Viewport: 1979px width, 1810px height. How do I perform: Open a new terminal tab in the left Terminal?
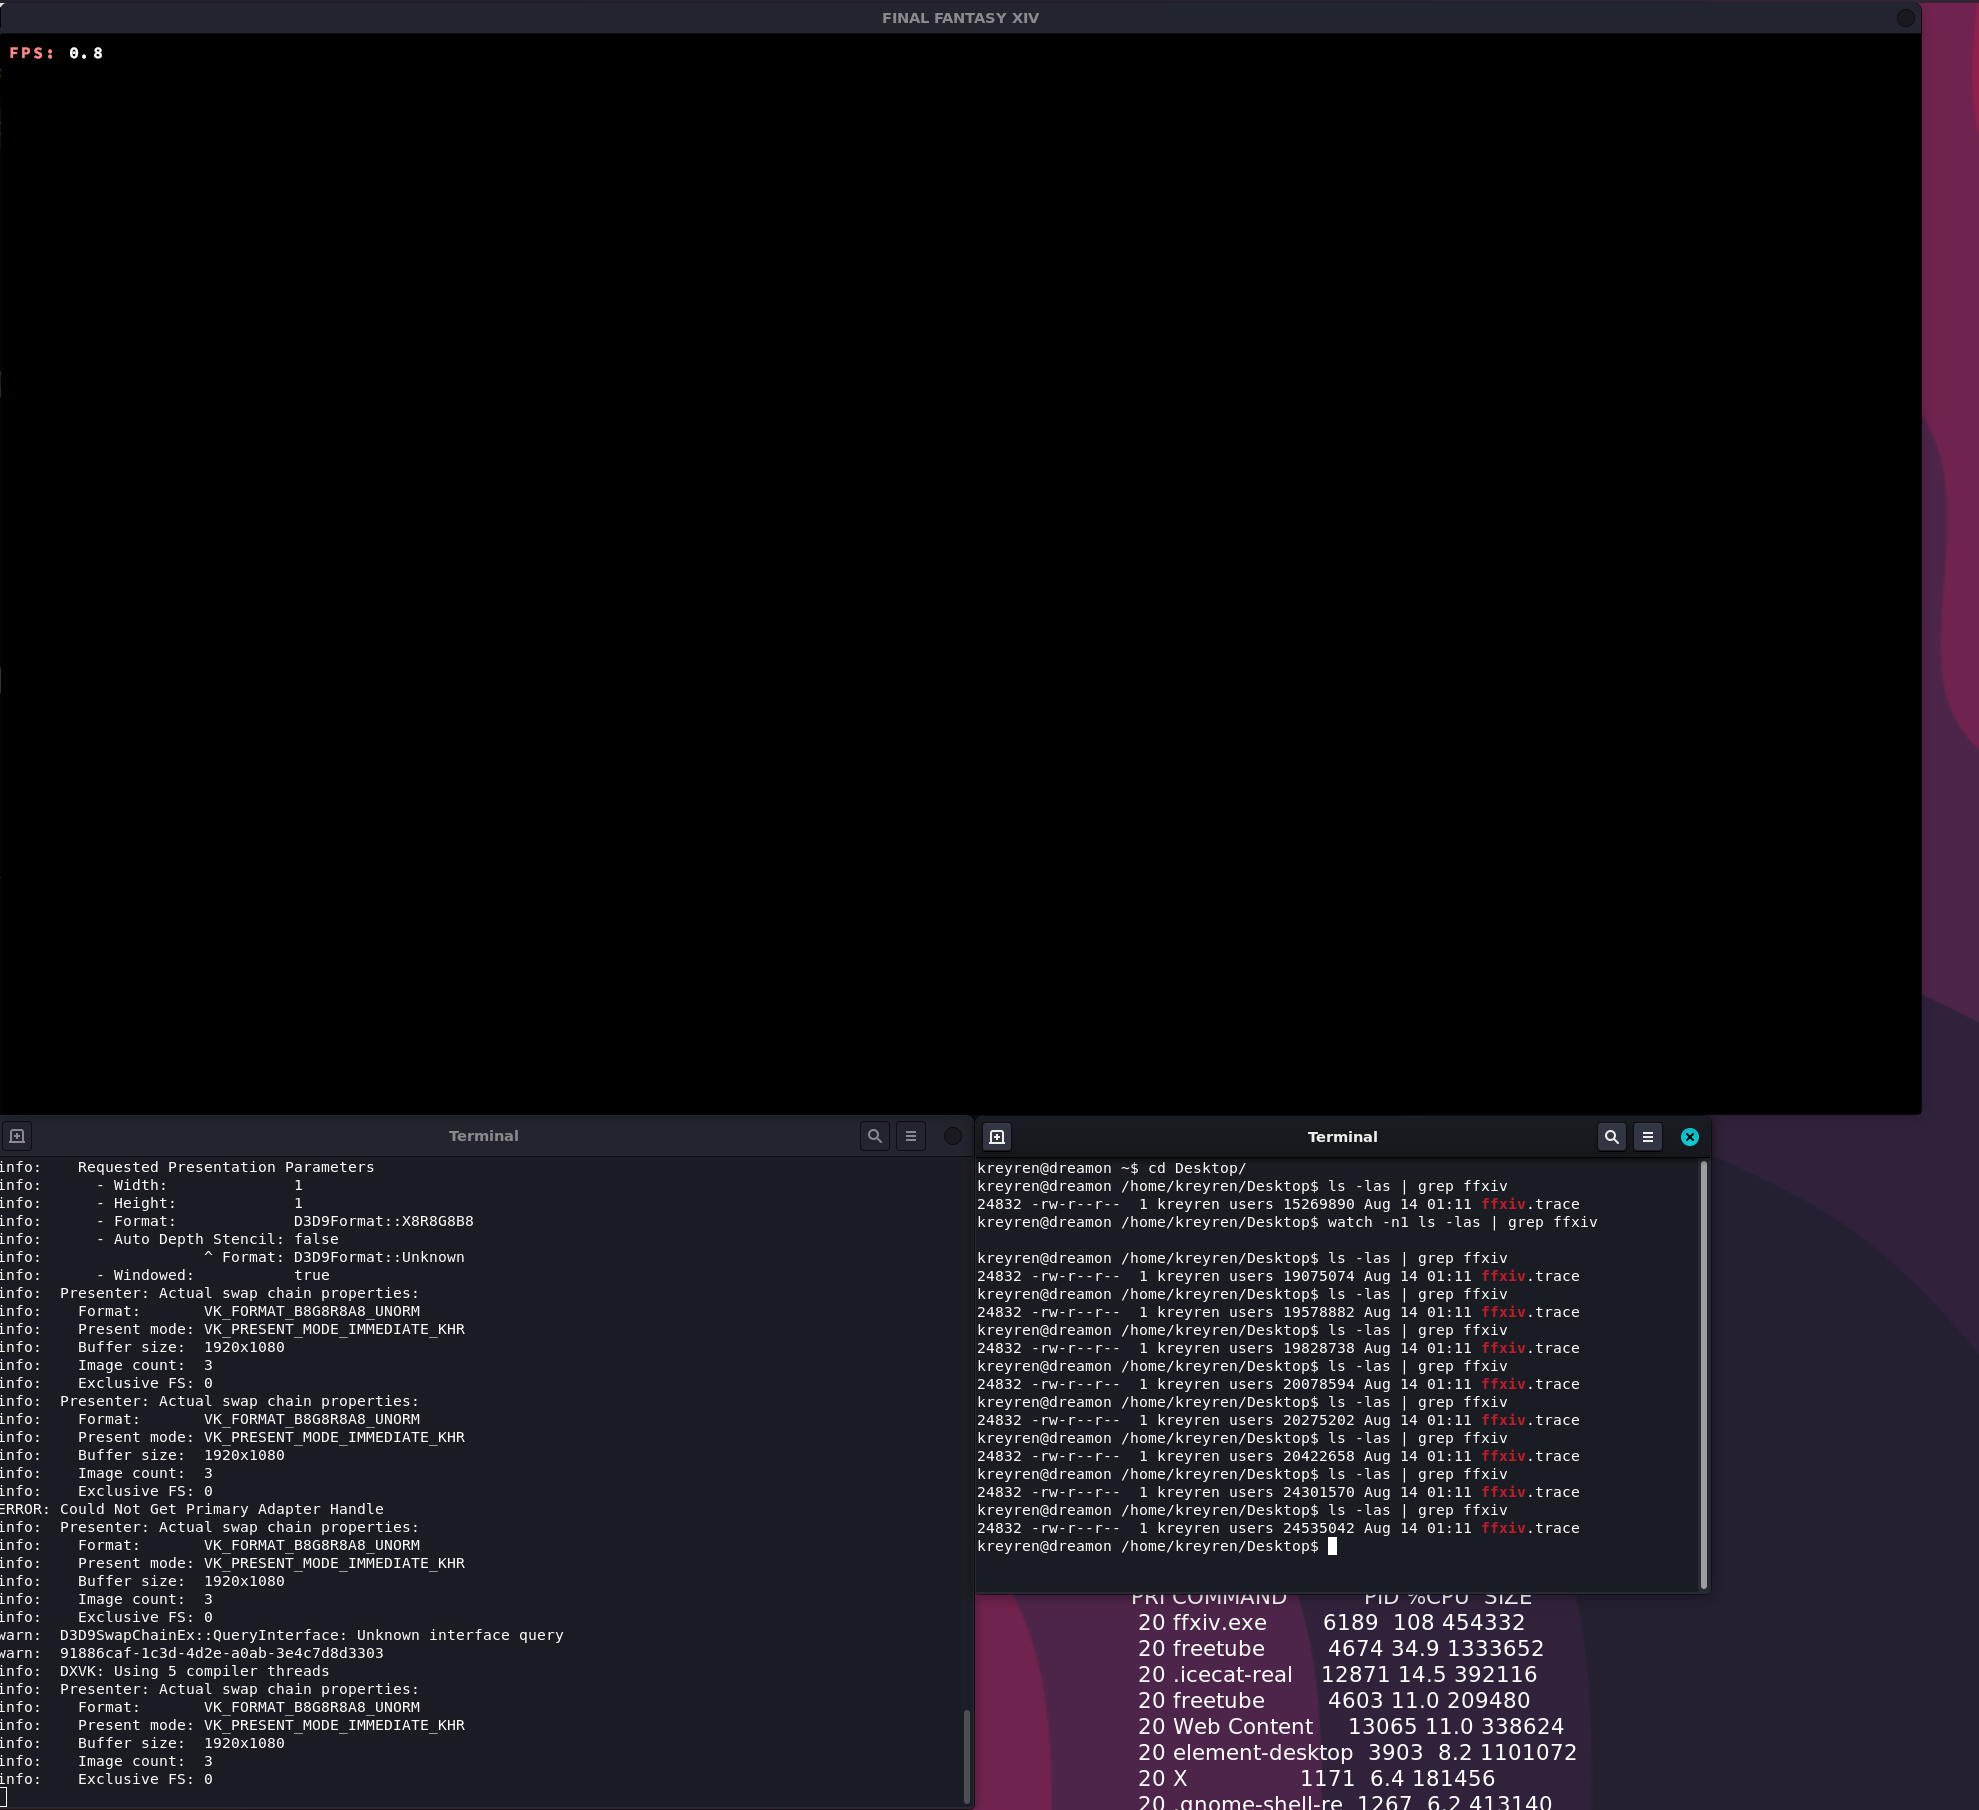(18, 1136)
